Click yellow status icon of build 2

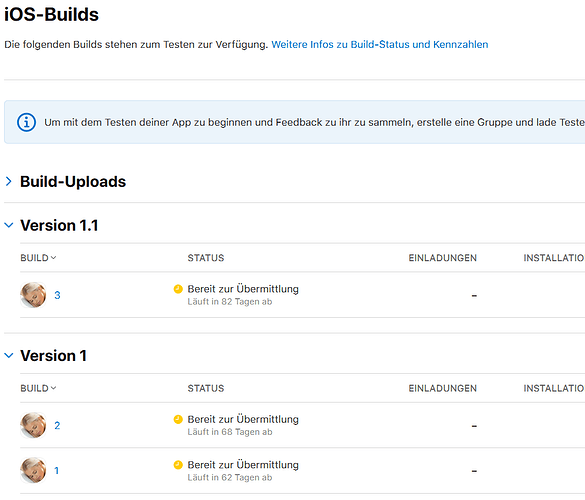(178, 419)
